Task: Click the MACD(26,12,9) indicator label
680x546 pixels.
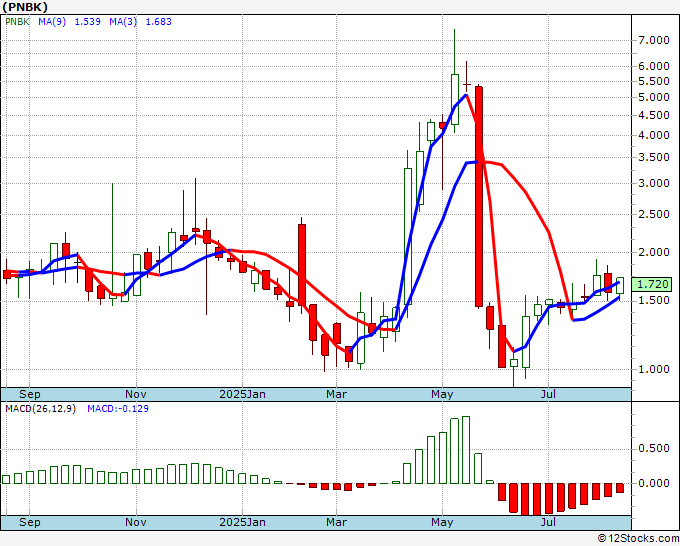Action: 40,409
